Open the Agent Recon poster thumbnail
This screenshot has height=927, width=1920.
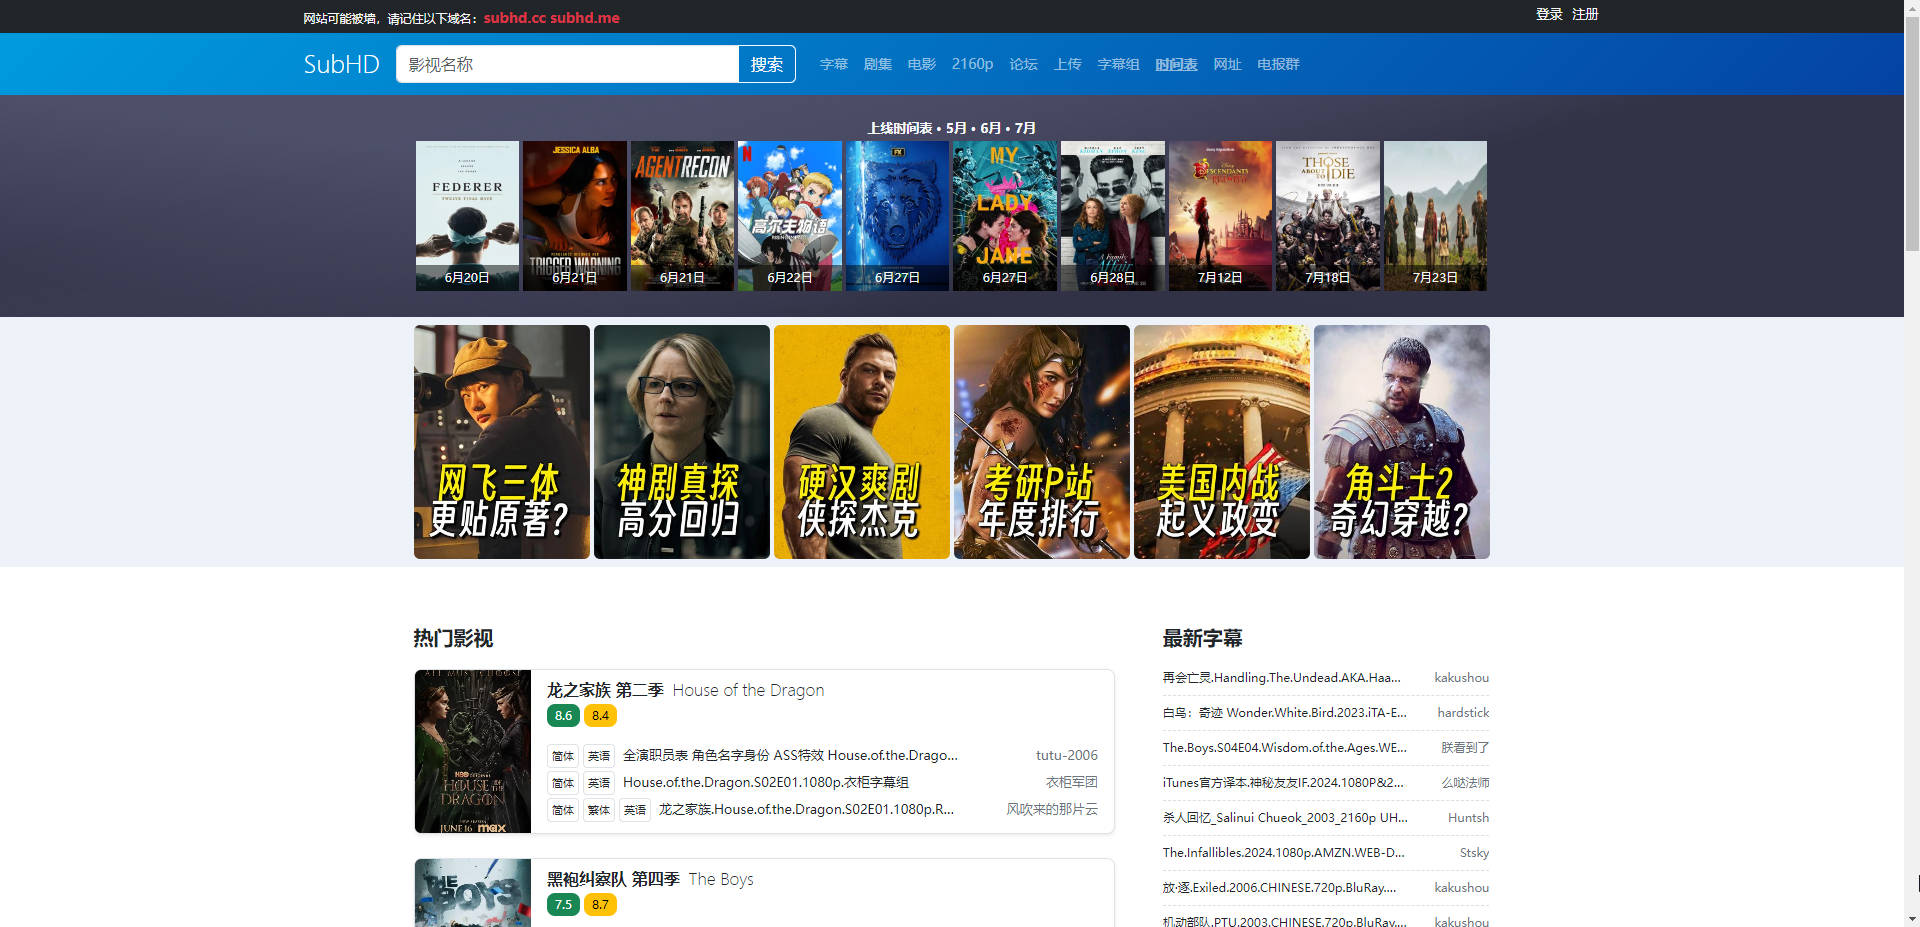coord(682,215)
